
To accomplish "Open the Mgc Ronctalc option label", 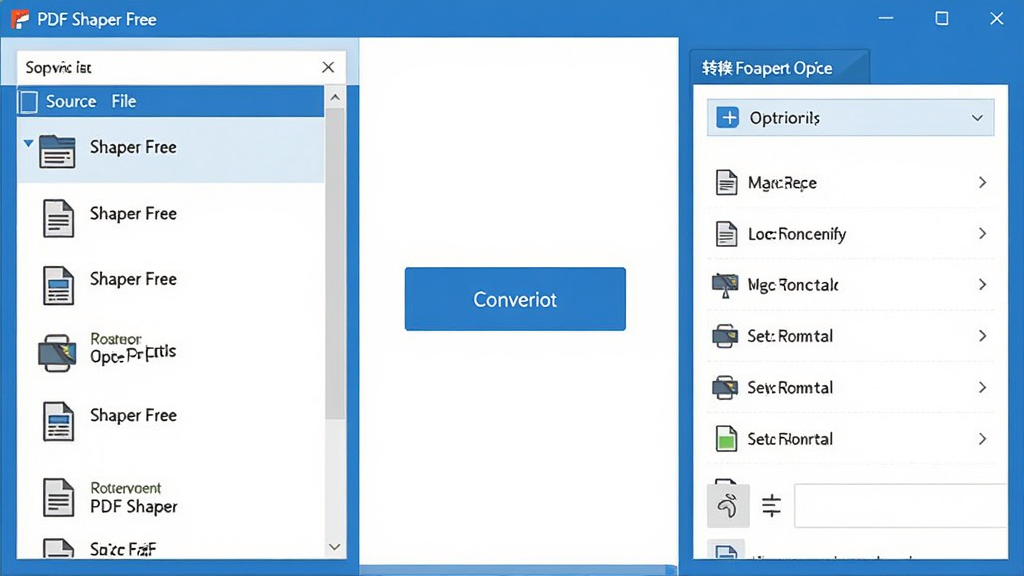I will (793, 285).
